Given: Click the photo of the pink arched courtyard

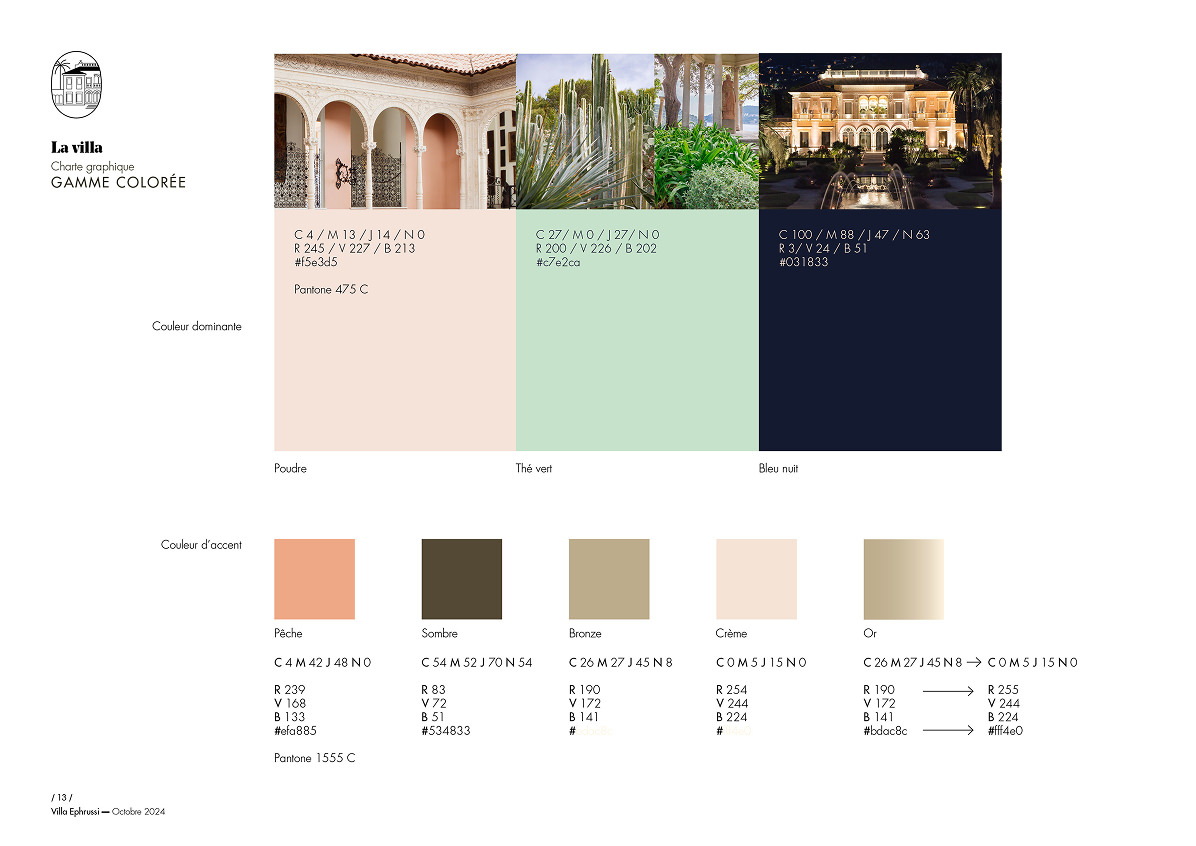Looking at the screenshot, I should 393,130.
